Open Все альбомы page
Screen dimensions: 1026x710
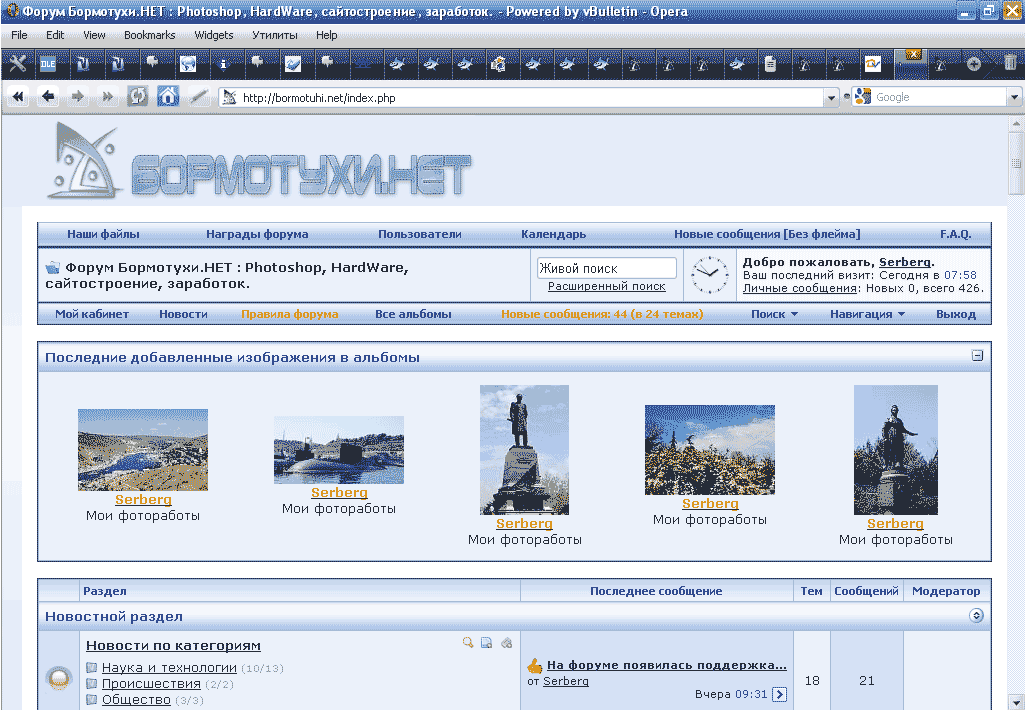413,314
